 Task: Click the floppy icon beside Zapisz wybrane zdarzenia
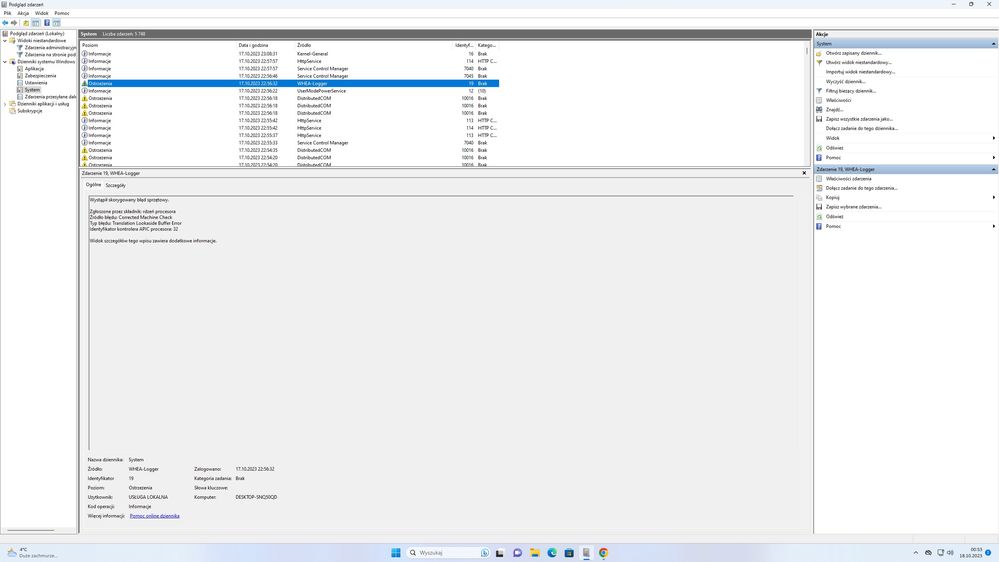point(819,206)
